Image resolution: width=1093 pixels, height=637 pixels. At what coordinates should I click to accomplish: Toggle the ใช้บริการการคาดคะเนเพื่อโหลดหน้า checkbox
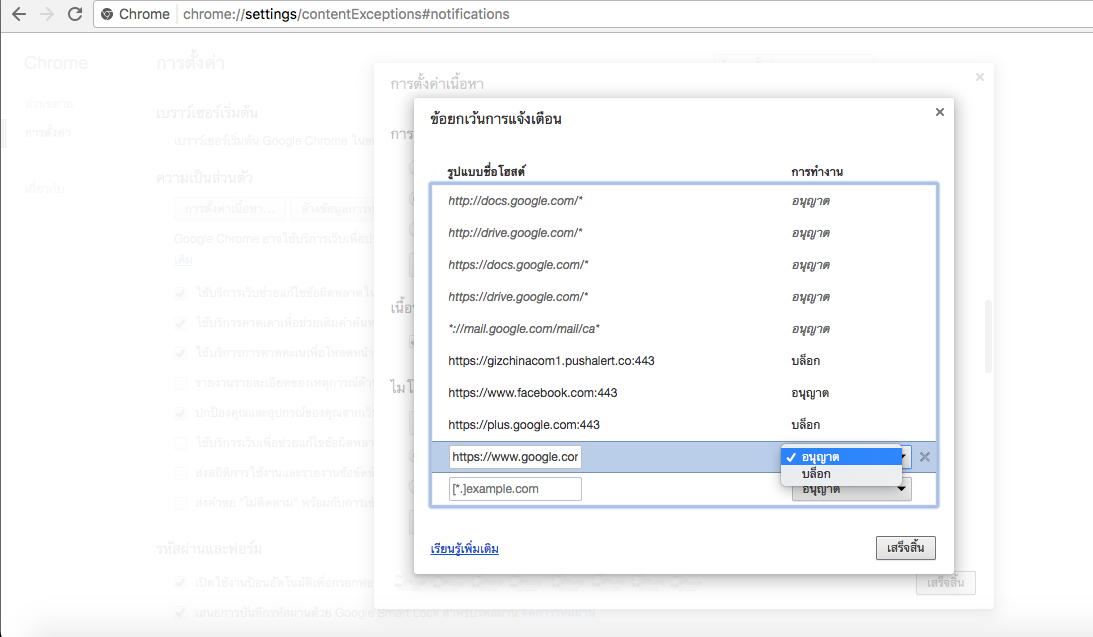[181, 353]
